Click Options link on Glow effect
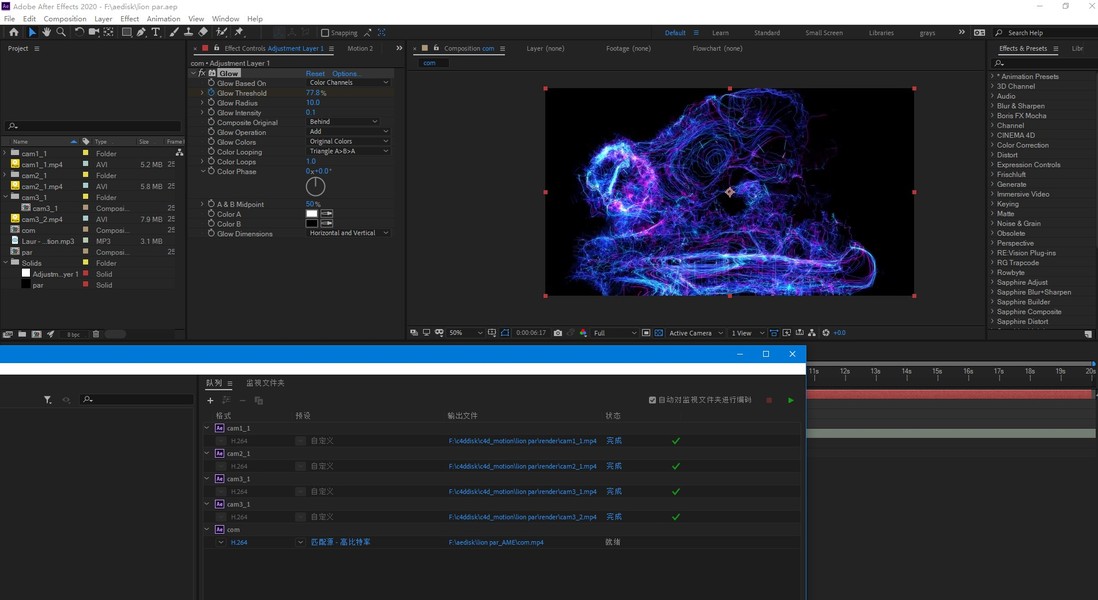The height and width of the screenshot is (600, 1098). [x=346, y=74]
